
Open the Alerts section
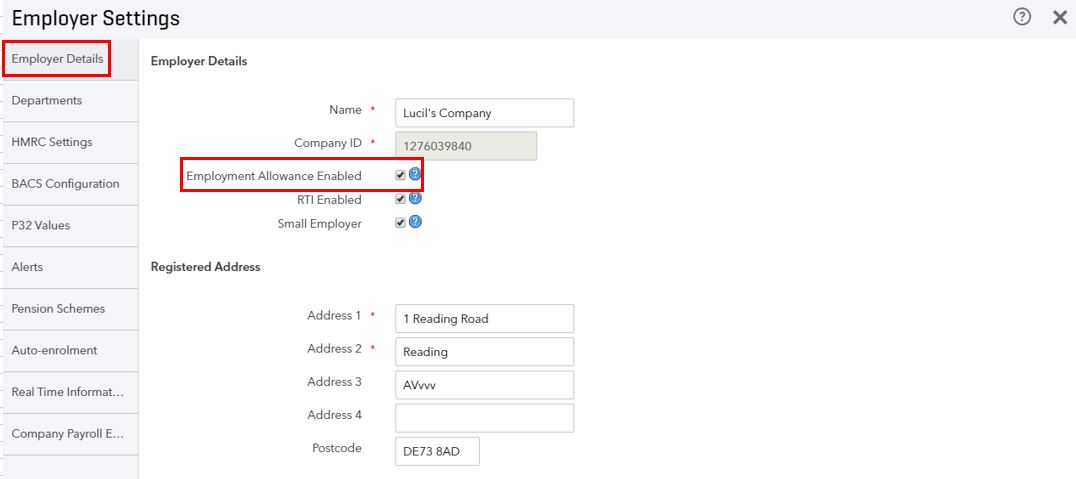(70, 267)
